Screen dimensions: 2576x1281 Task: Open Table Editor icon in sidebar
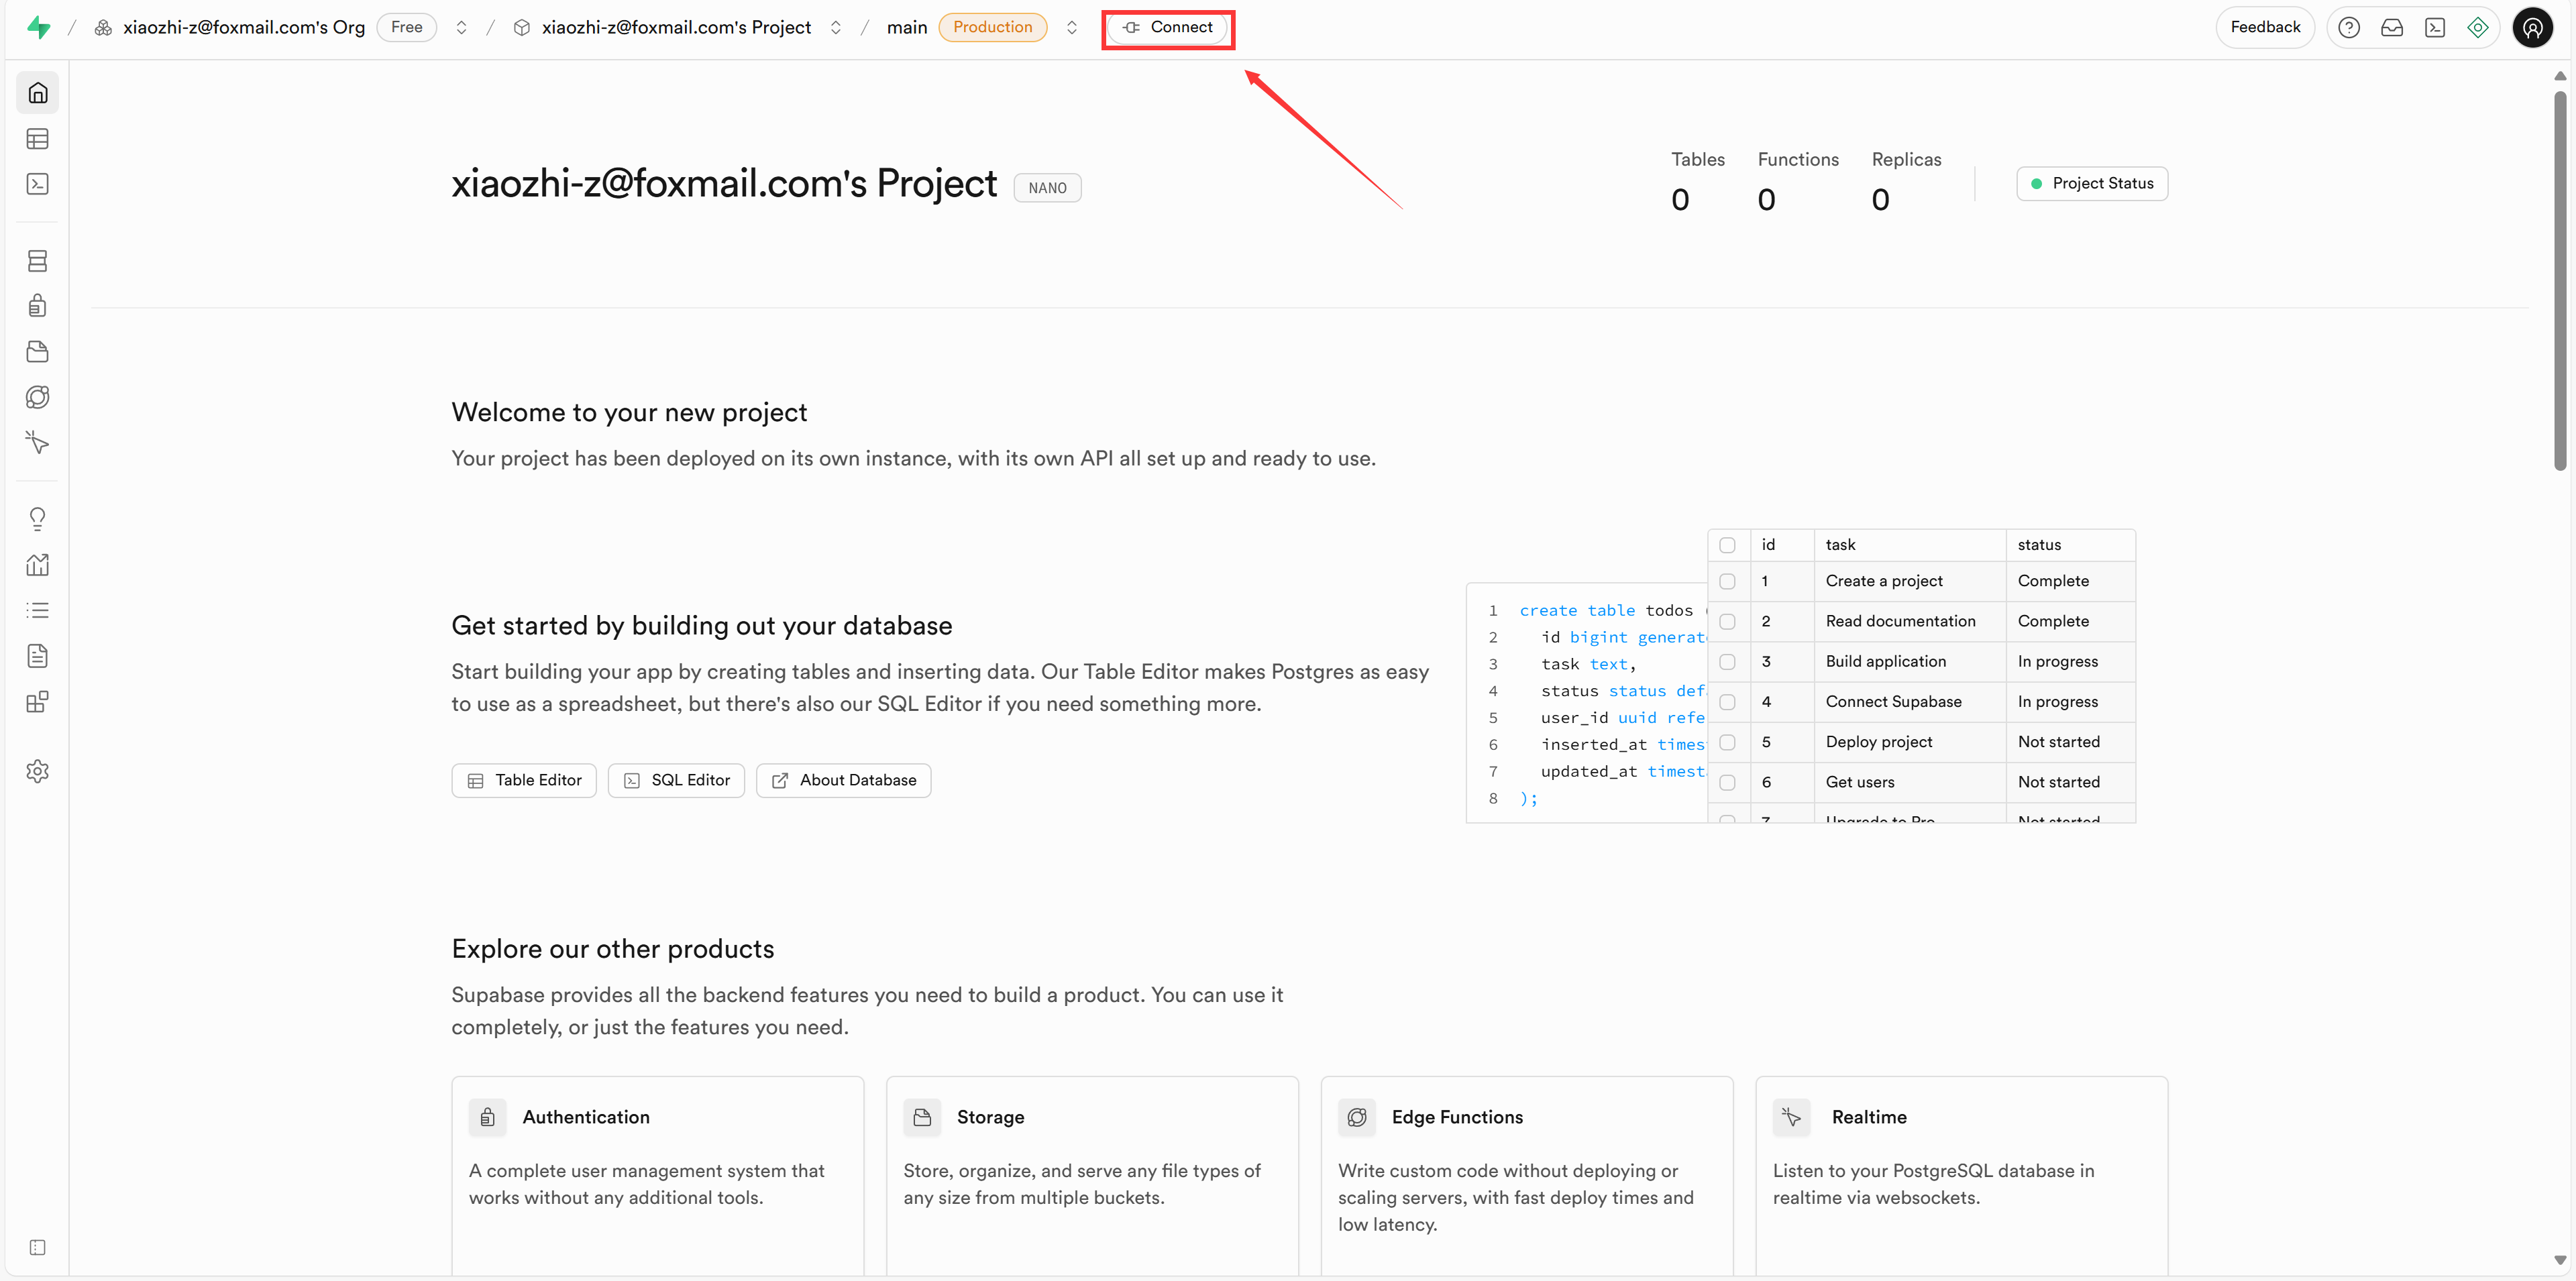pyautogui.click(x=37, y=139)
